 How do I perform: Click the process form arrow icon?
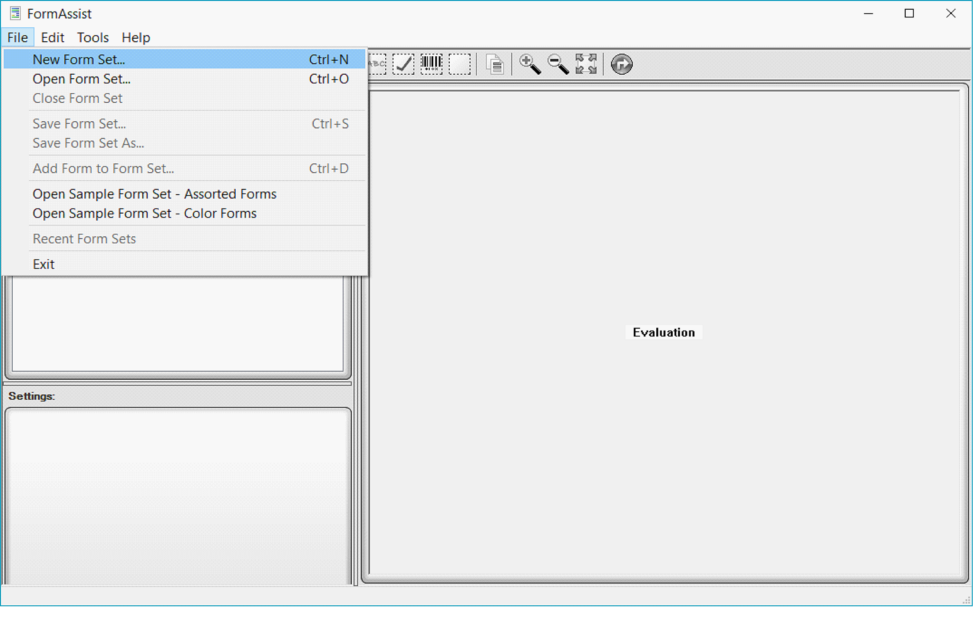coord(621,63)
